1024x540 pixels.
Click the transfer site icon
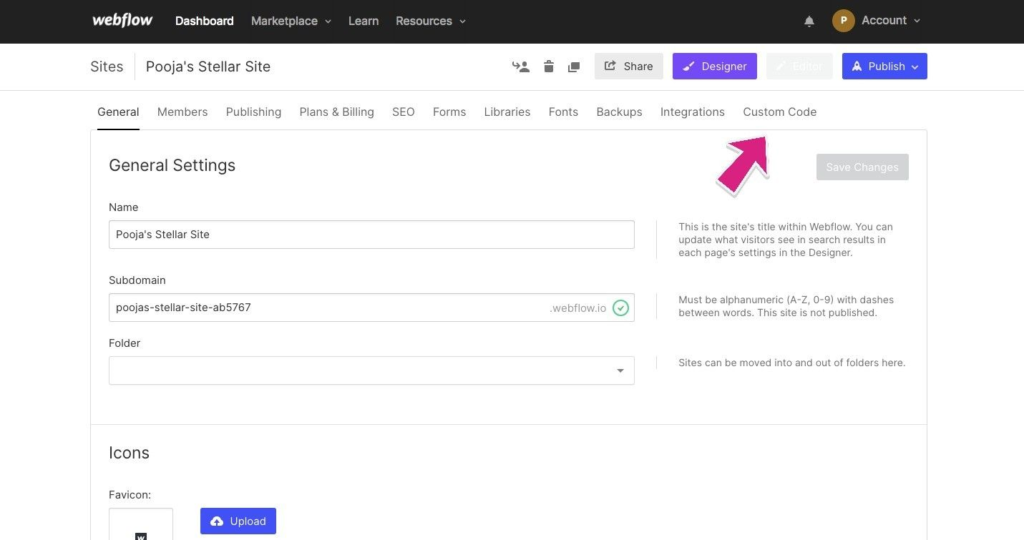click(520, 67)
